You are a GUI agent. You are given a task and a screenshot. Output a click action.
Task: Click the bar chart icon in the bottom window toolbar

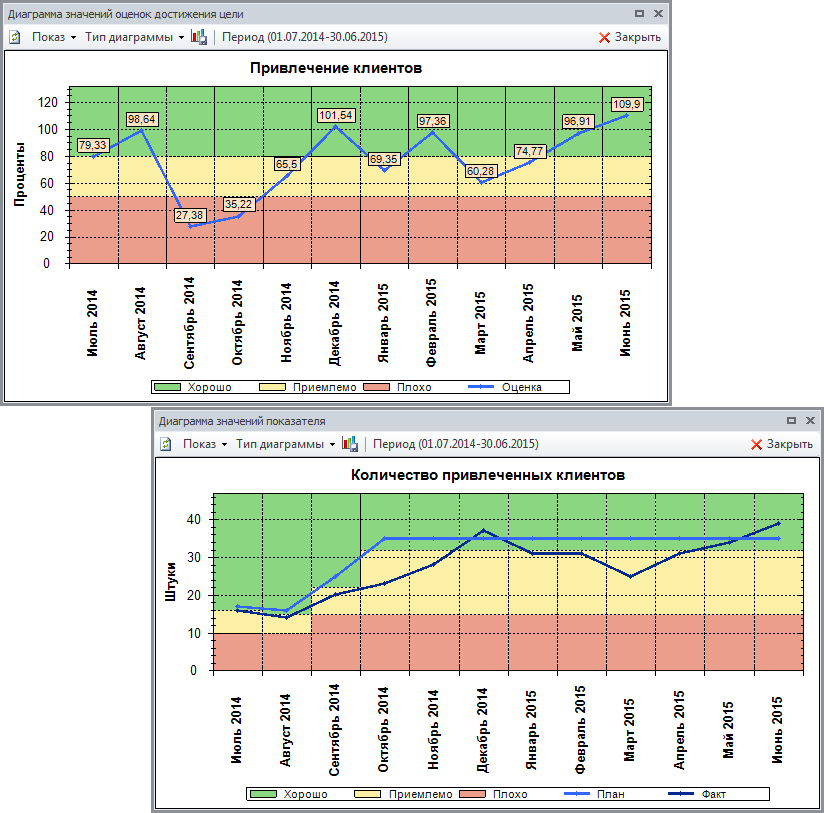pos(350,444)
